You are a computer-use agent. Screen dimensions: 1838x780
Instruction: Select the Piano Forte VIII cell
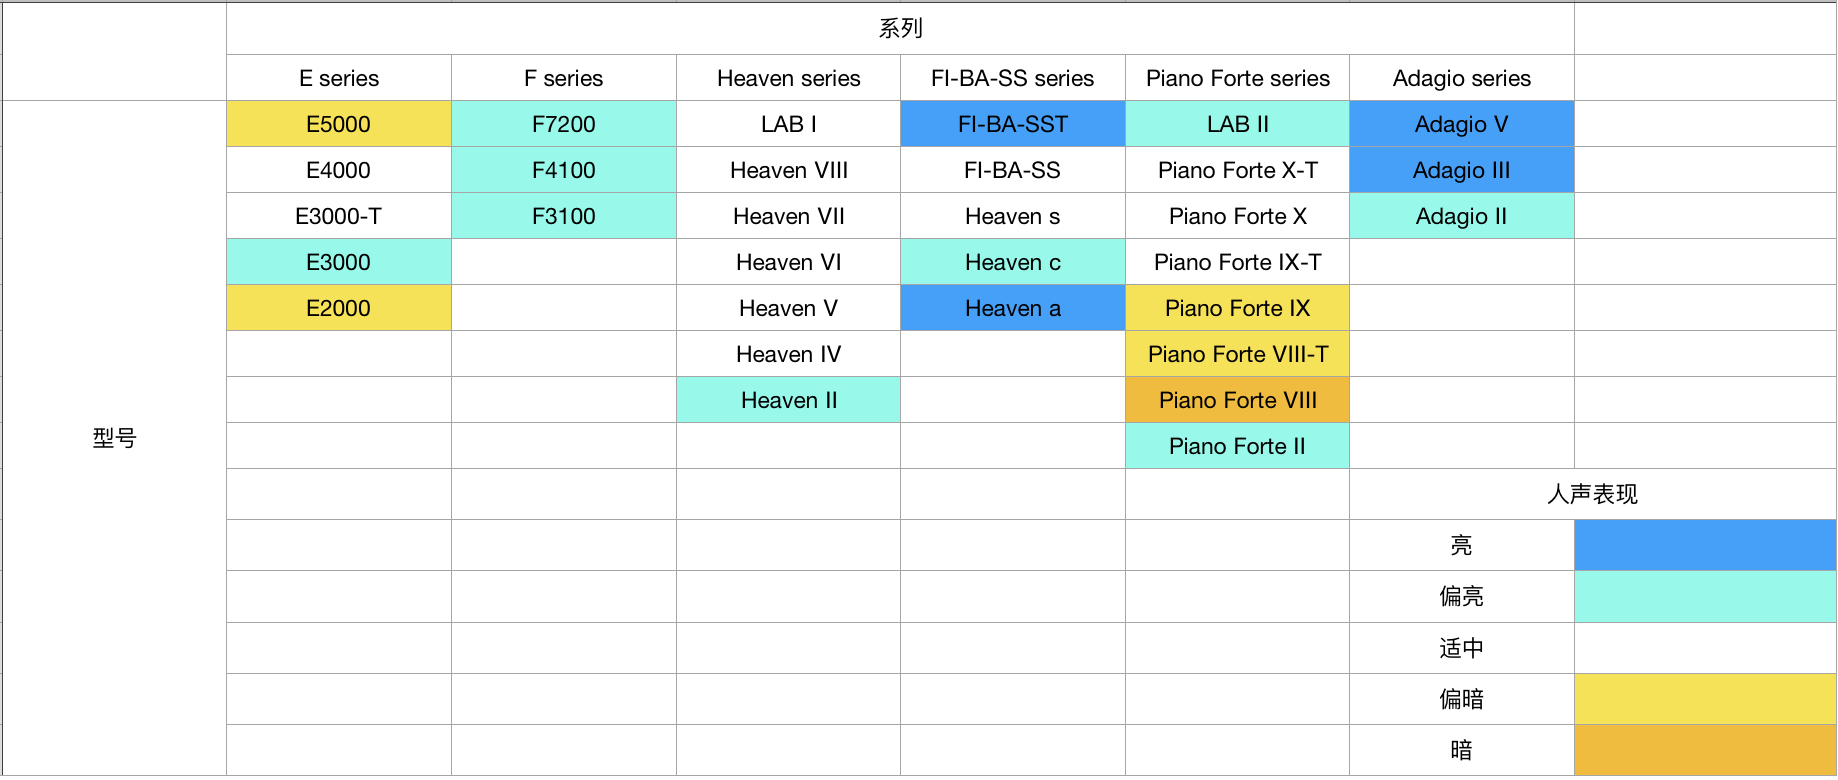click(x=1237, y=400)
